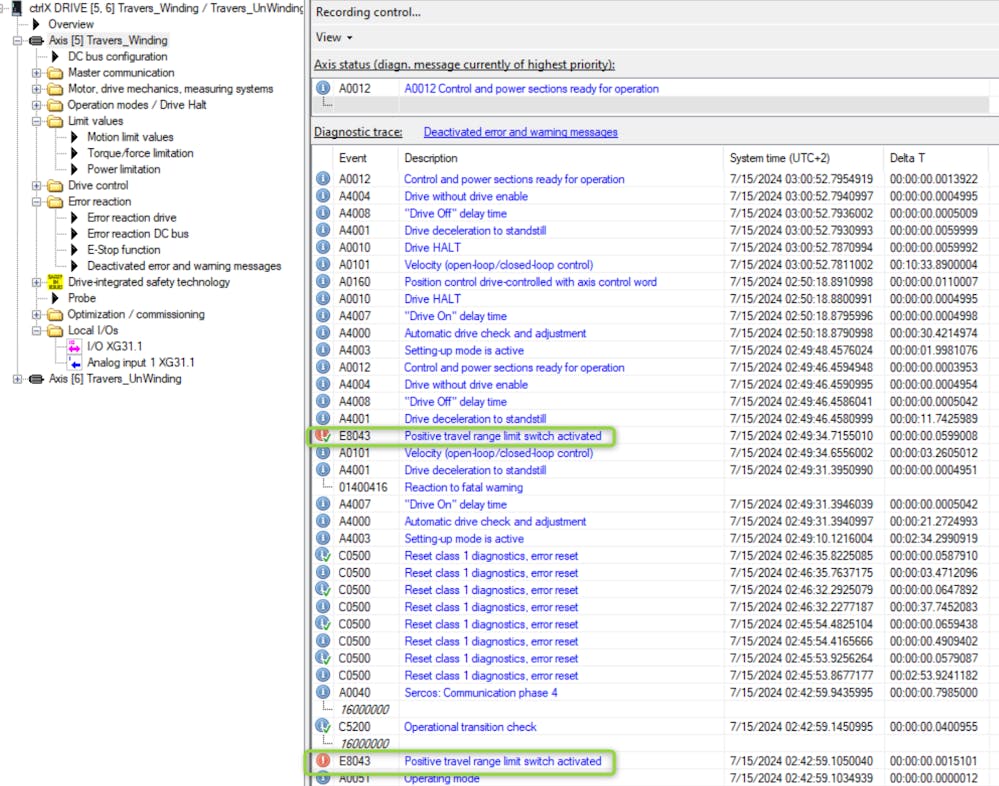Screen dimensions: 999x786
Task: Select E-Stop function in tree
Action: 123,250
